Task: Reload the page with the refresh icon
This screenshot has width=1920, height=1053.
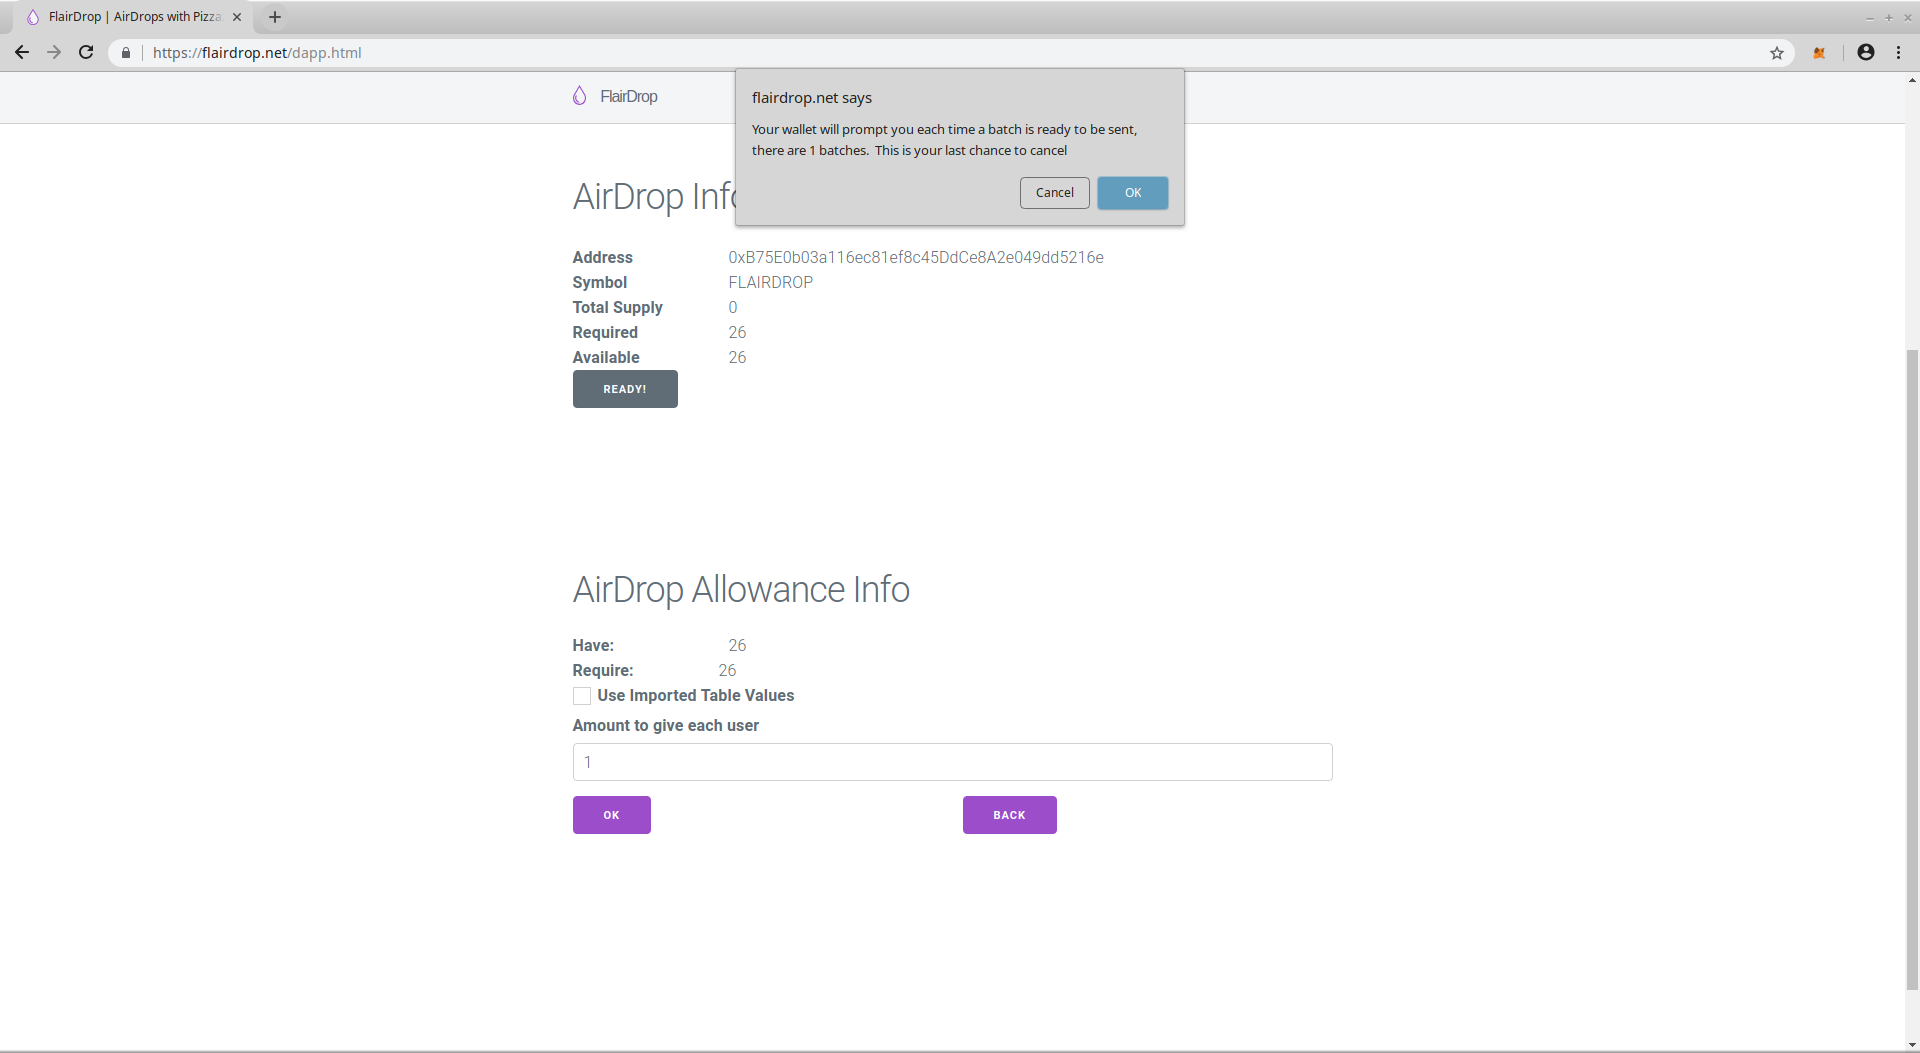Action: tap(86, 53)
